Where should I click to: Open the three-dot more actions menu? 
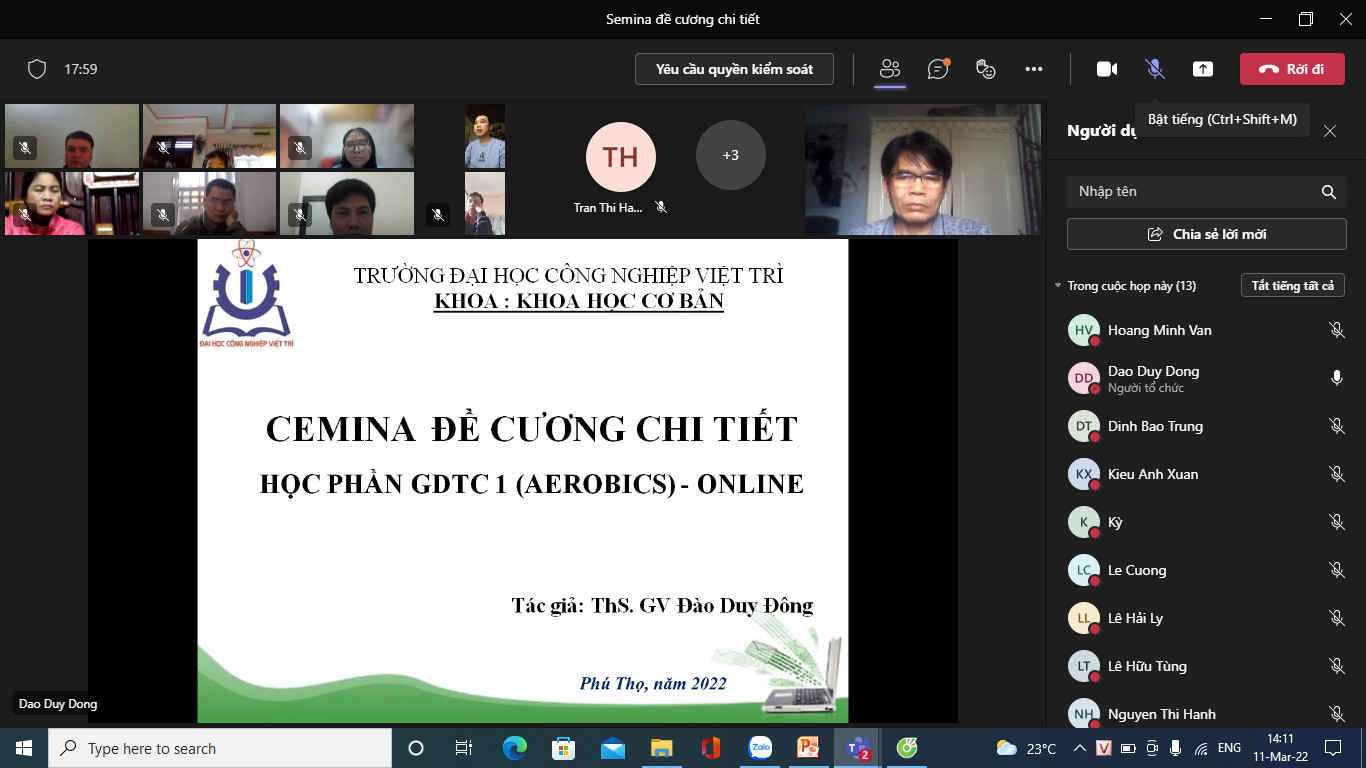[x=1034, y=69]
